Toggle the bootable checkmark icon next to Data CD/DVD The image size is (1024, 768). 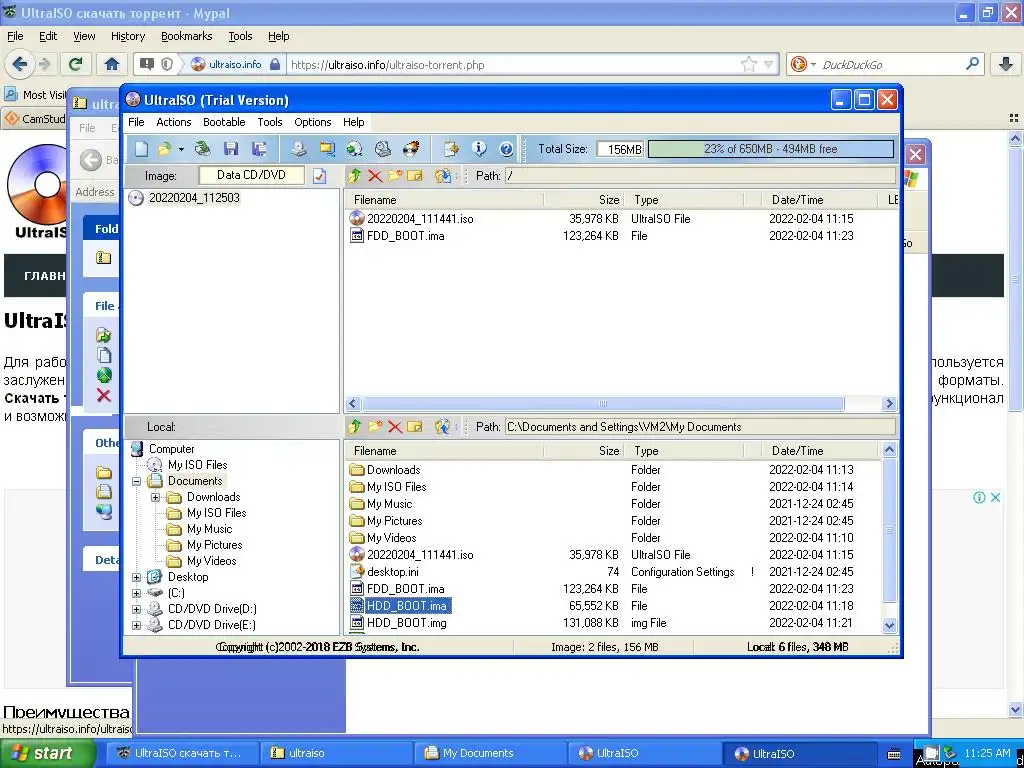point(319,176)
